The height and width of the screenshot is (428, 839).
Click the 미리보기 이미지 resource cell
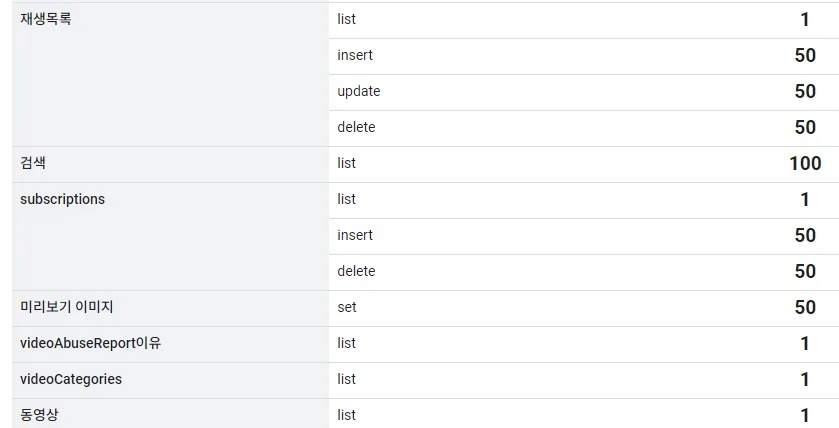coord(170,308)
